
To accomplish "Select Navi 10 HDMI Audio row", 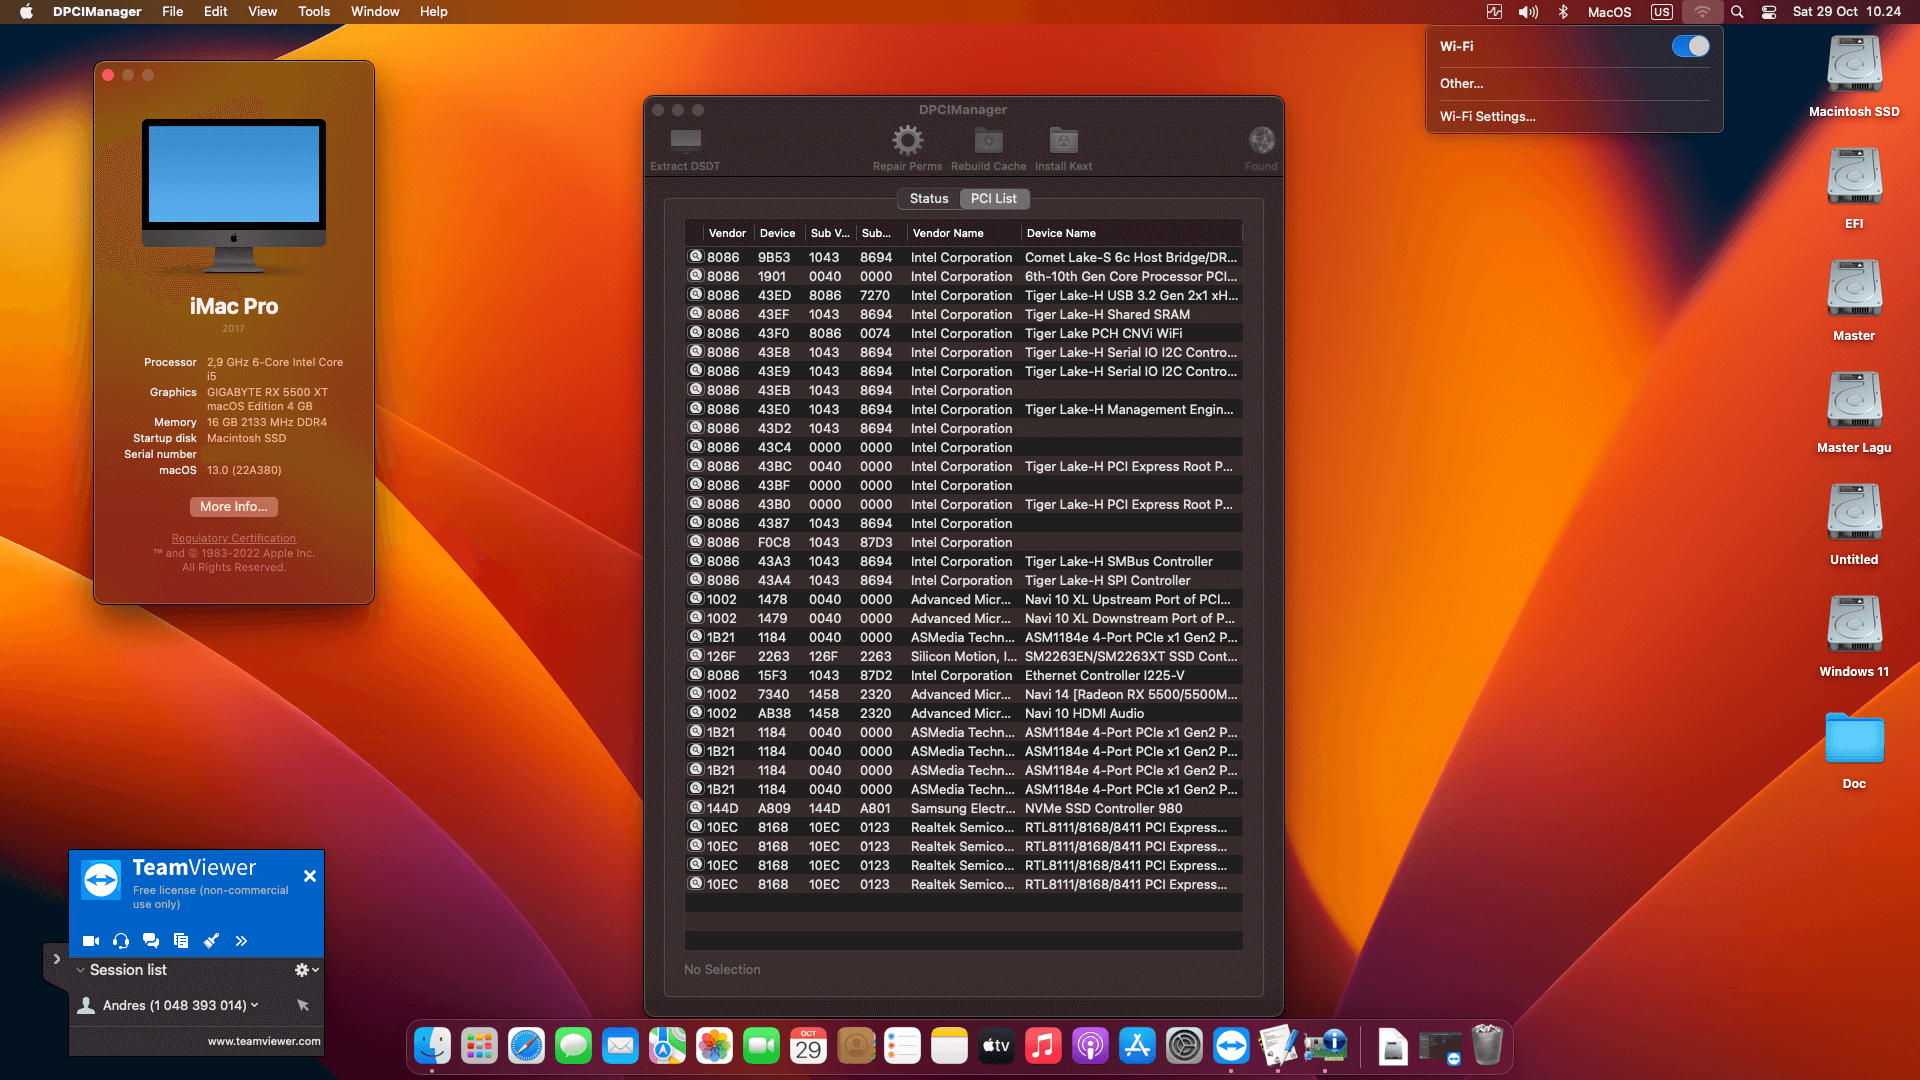I will point(964,713).
